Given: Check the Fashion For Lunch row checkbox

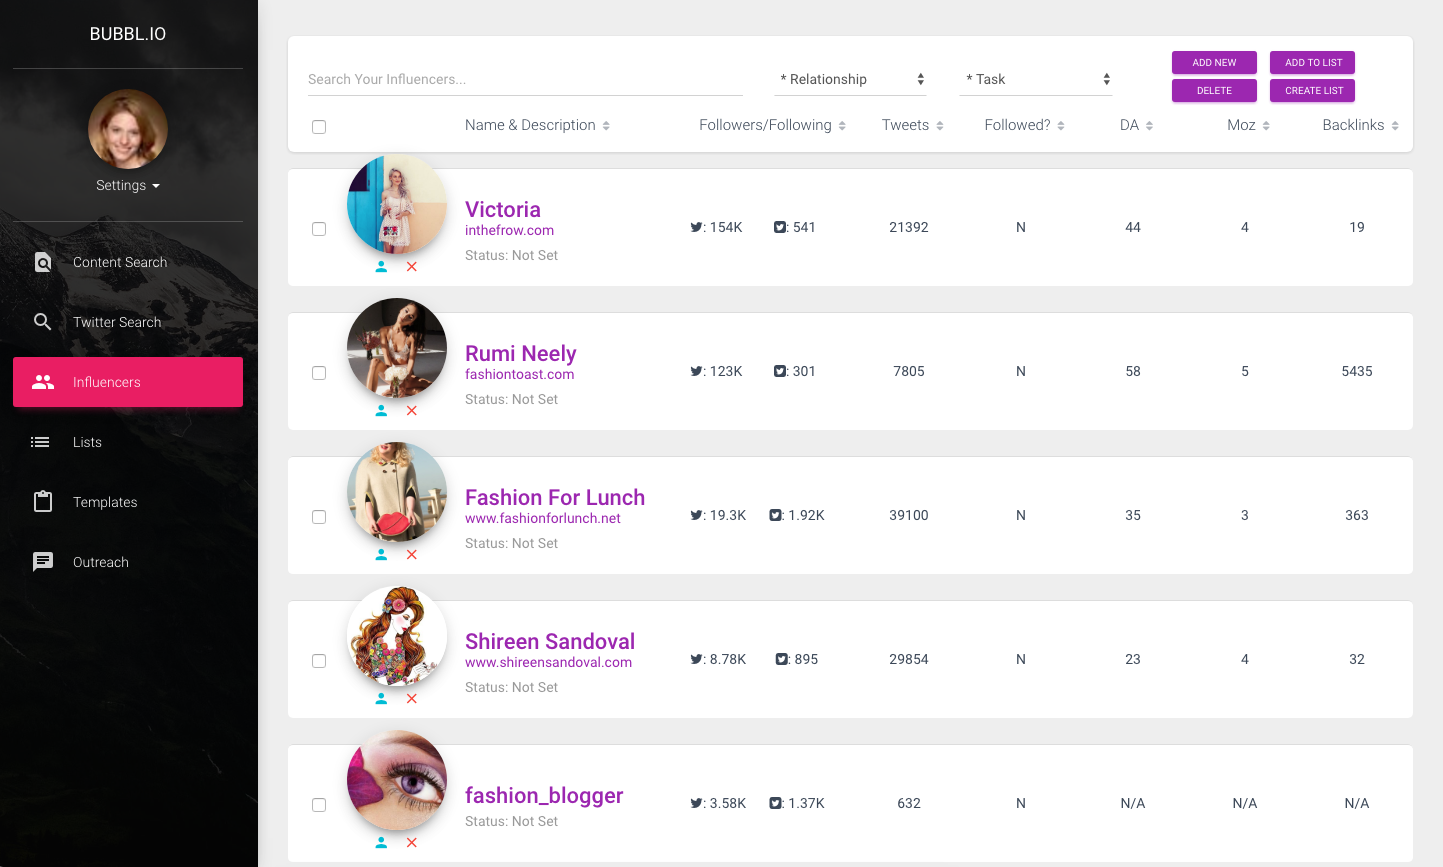Looking at the screenshot, I should [x=319, y=517].
